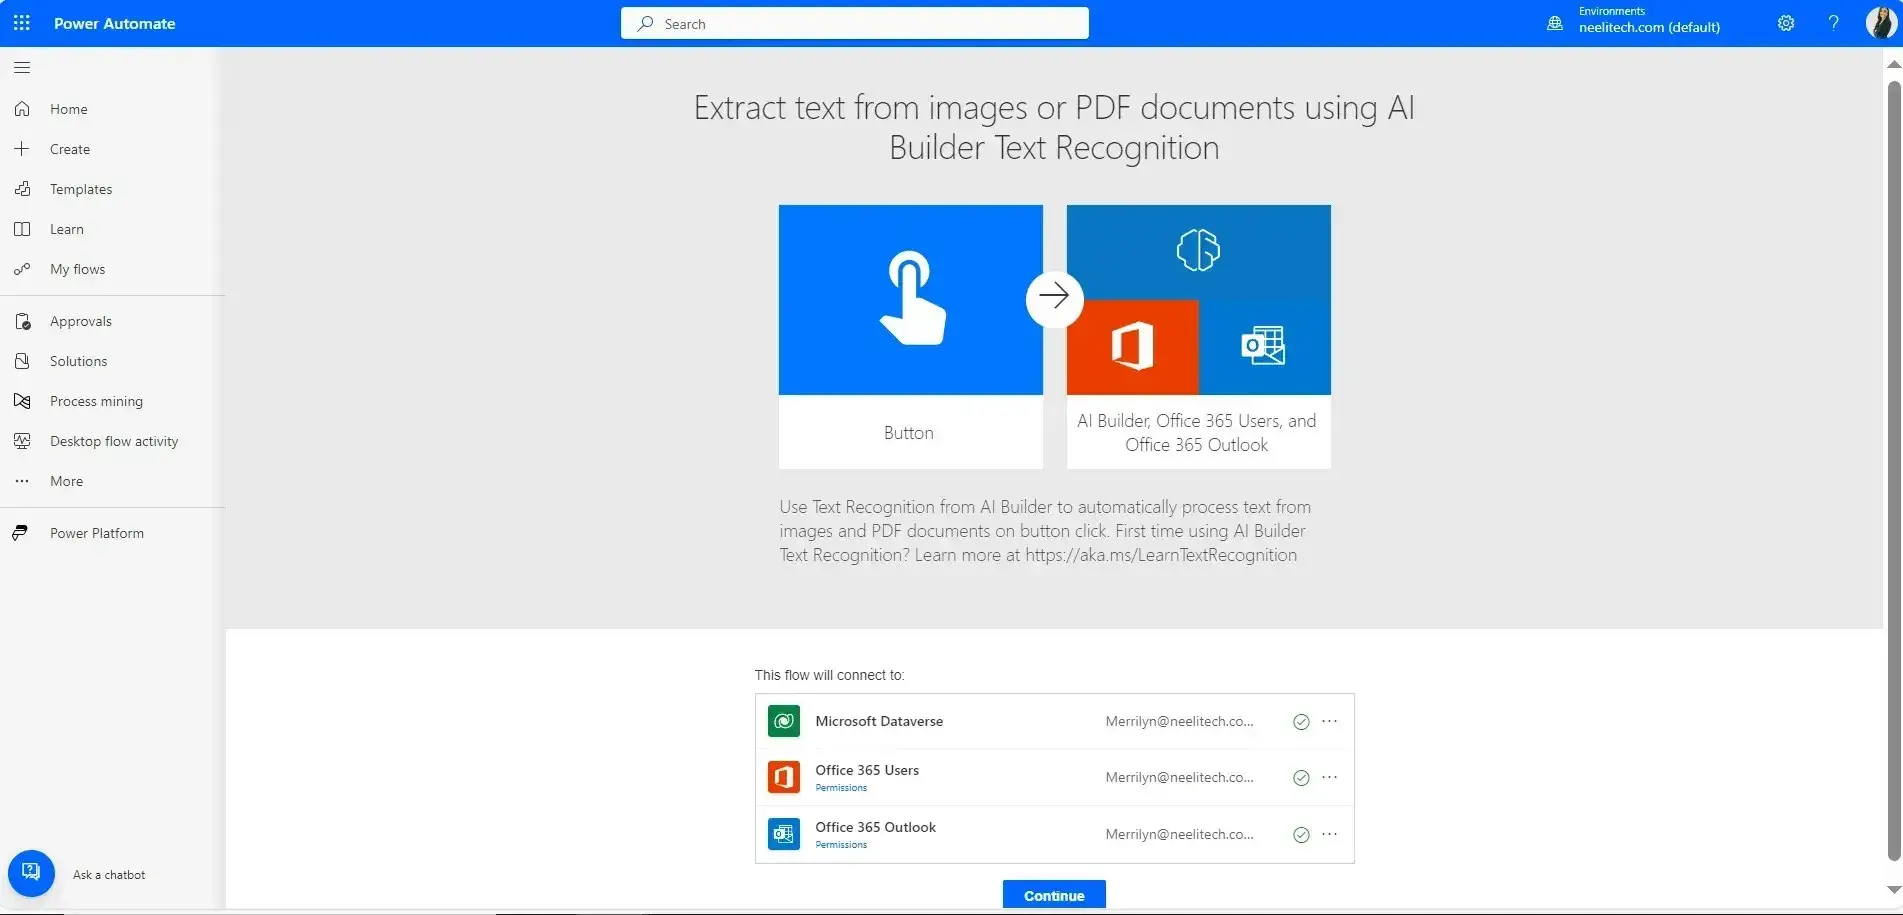Click the Microsoft Dataverse connector icon
This screenshot has height=915, width=1903.
coord(784,721)
